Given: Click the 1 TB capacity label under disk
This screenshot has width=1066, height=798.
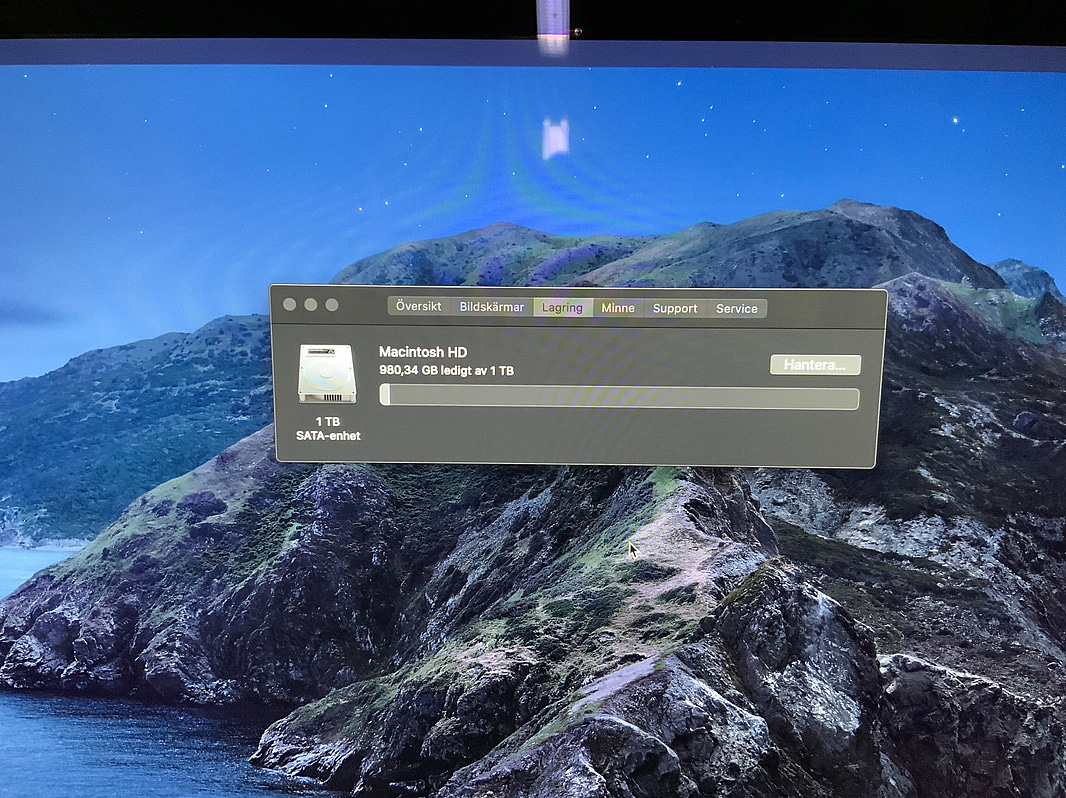Looking at the screenshot, I should [x=327, y=422].
